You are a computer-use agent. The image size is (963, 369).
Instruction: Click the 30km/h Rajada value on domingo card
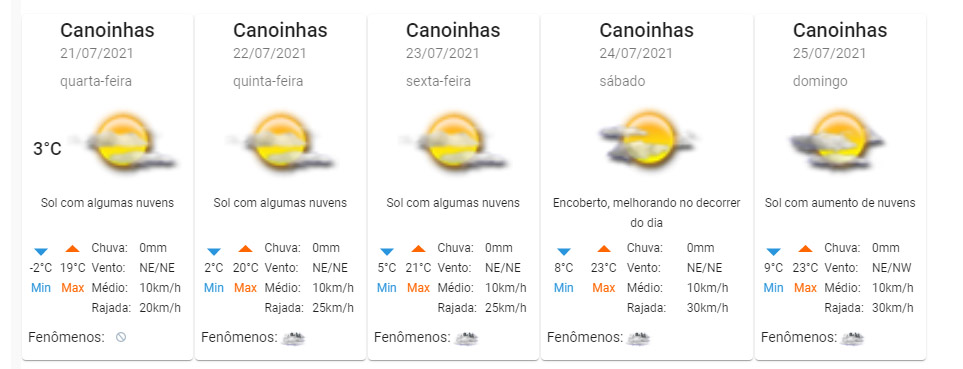[892, 308]
